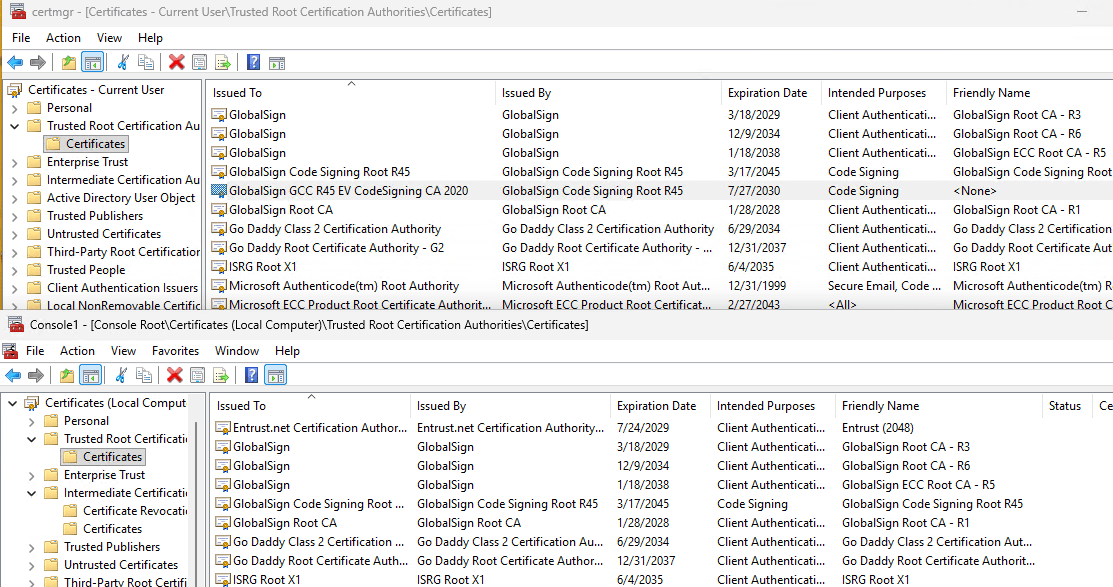Click Copy icon in certmgr toolbar

[x=146, y=62]
